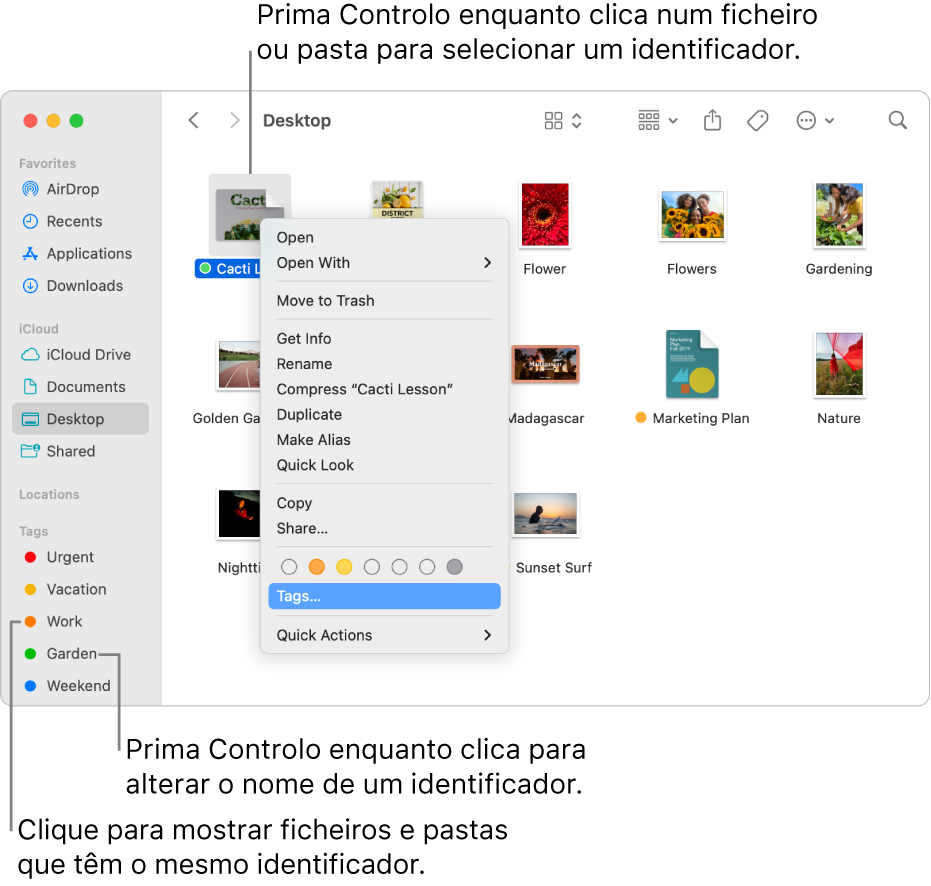The width and height of the screenshot is (931, 886).
Task: Open the Group By toolbar icon
Action: click(649, 121)
